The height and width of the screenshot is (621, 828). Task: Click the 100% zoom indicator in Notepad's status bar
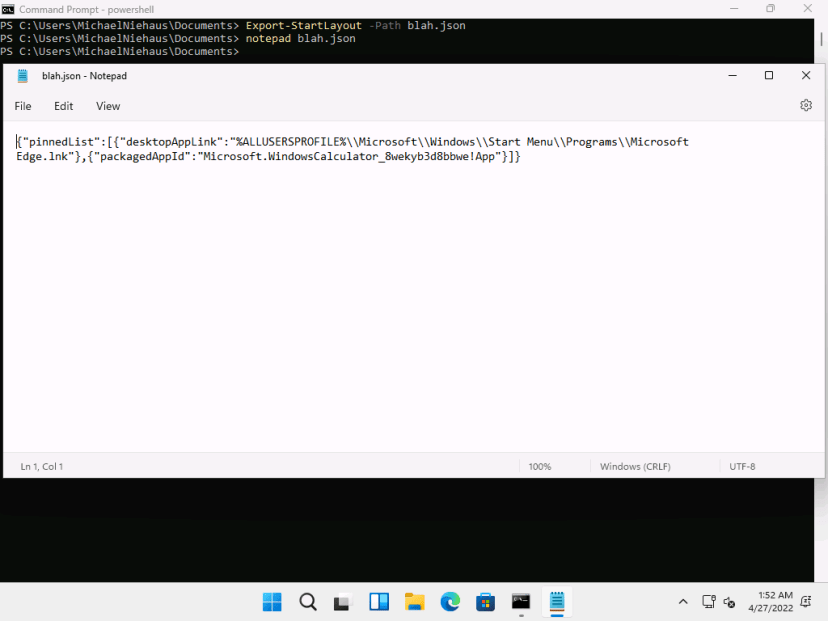click(x=539, y=466)
